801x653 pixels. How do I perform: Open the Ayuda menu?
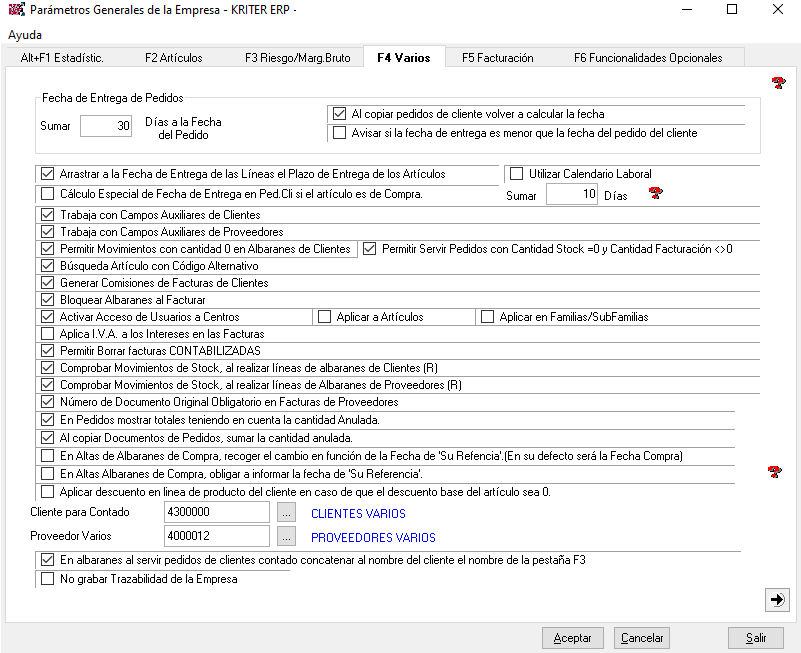[x=25, y=35]
